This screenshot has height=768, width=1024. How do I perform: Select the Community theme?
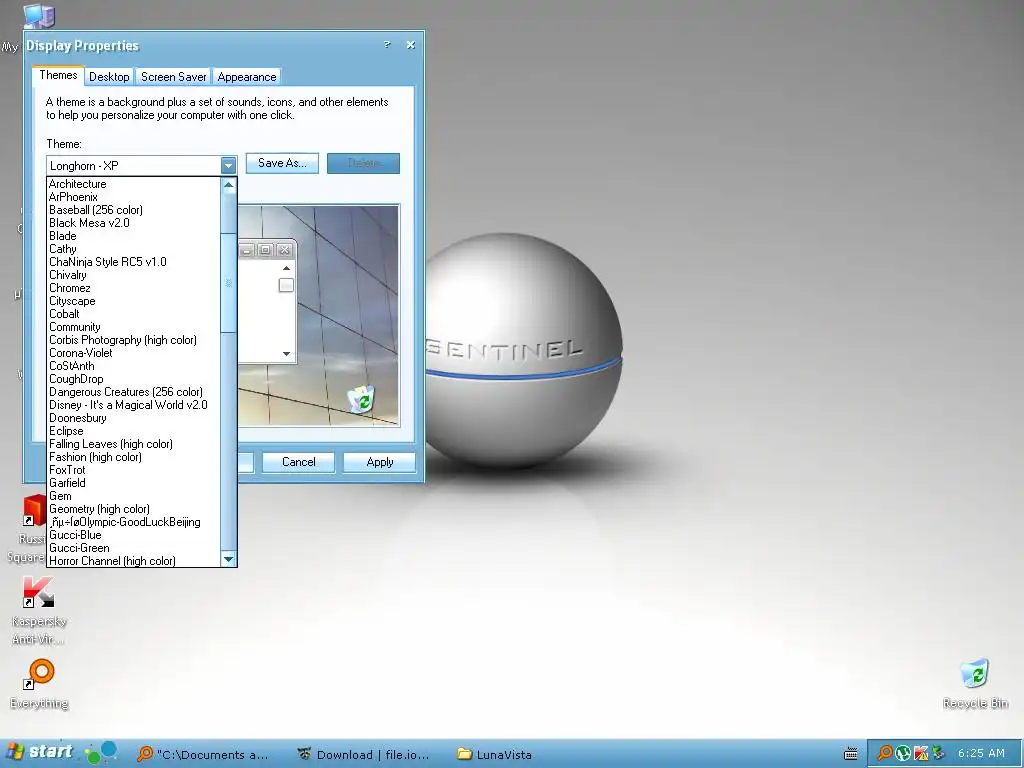point(134,327)
